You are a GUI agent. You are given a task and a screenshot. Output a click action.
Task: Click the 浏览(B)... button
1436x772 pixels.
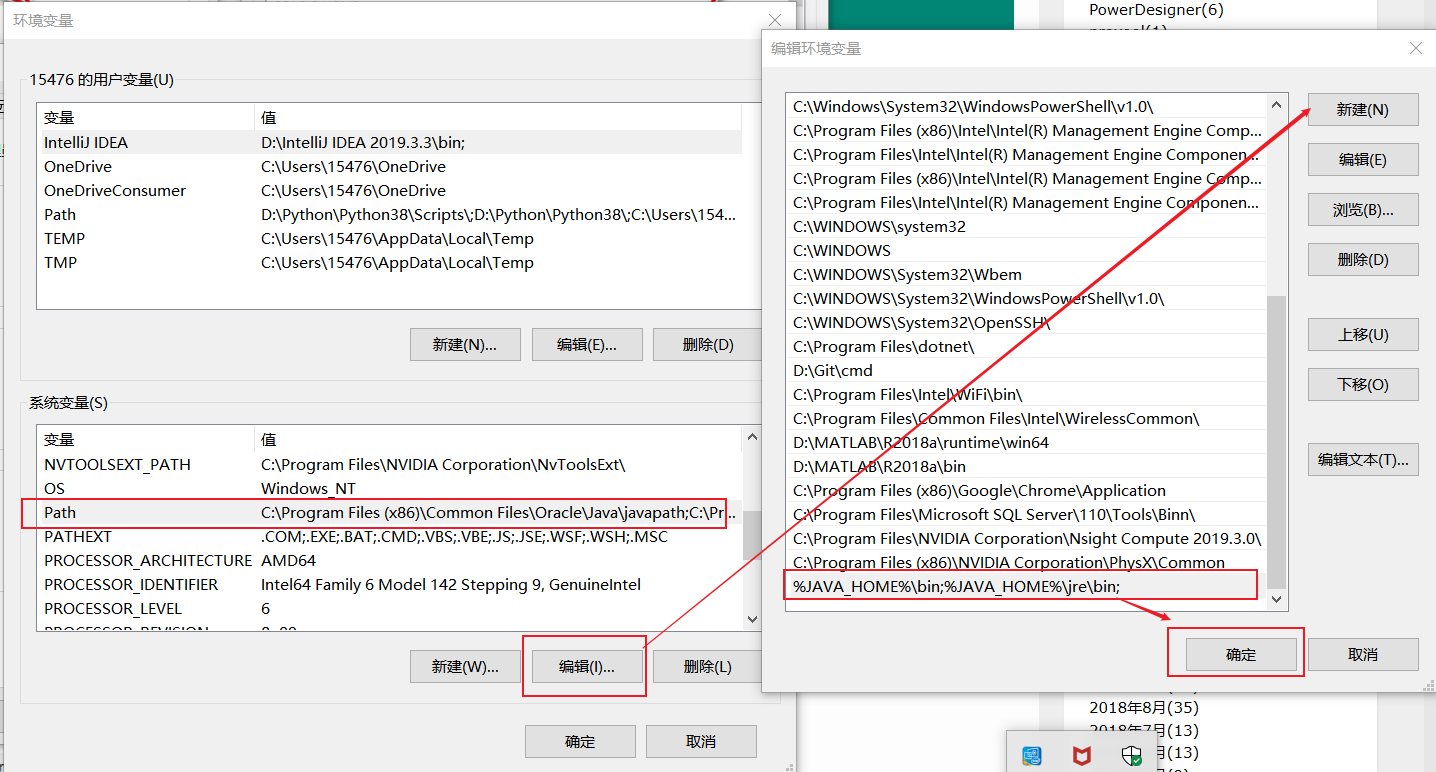pyautogui.click(x=1363, y=210)
